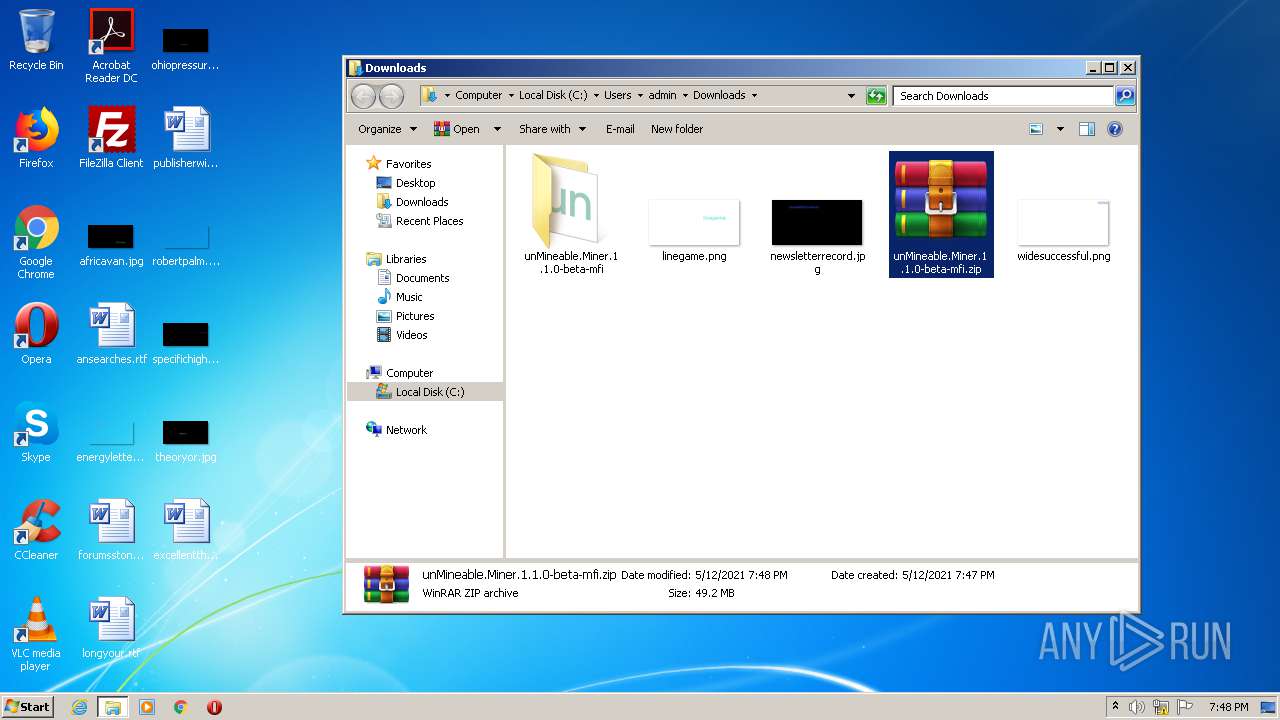Click the search magnifier icon
This screenshot has width=1280, height=720.
[1125, 96]
